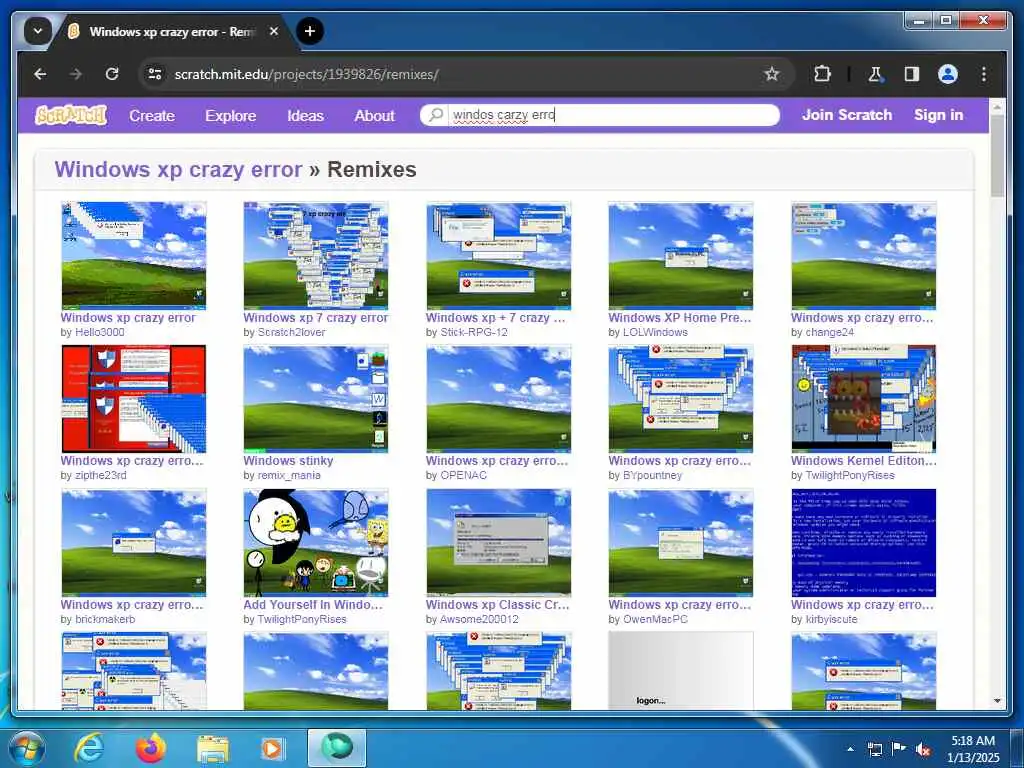Open the logon... gray thumbnail

click(680, 670)
